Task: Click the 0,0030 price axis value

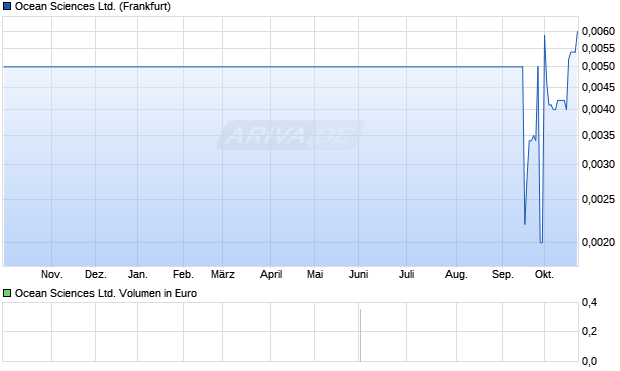Action: tap(599, 164)
